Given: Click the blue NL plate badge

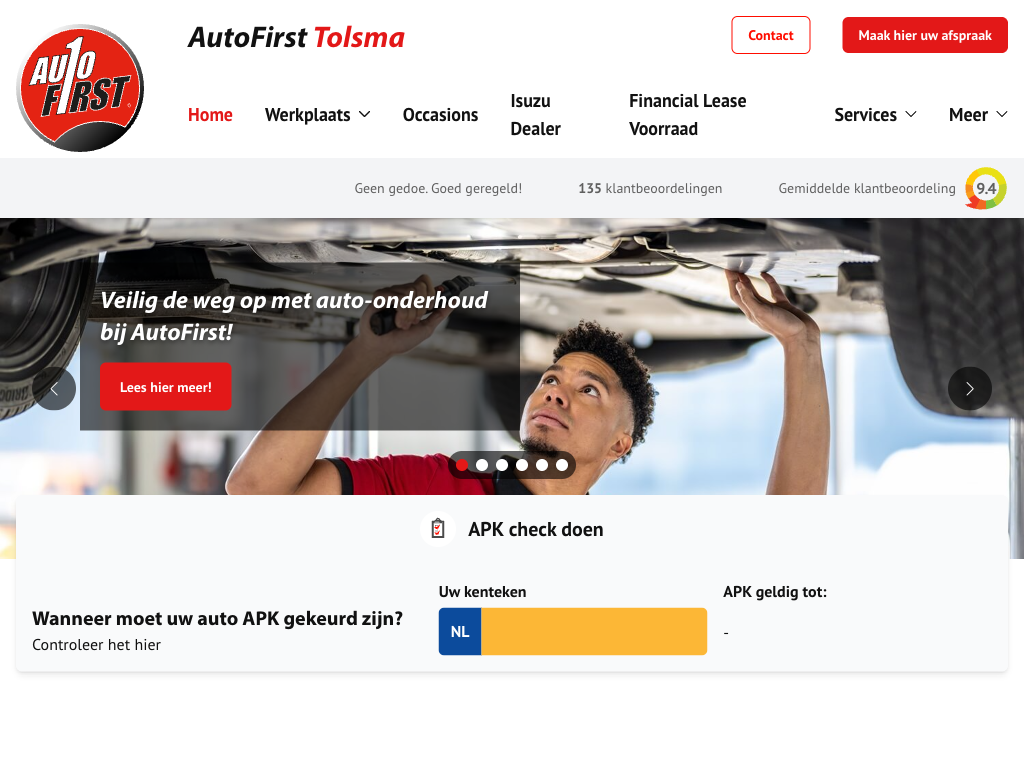Looking at the screenshot, I should (460, 632).
